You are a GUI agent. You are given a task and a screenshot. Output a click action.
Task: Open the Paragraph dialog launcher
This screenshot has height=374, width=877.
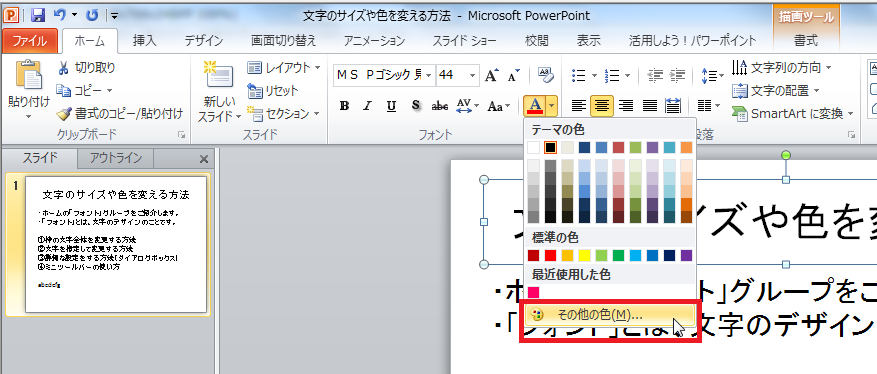pos(851,134)
